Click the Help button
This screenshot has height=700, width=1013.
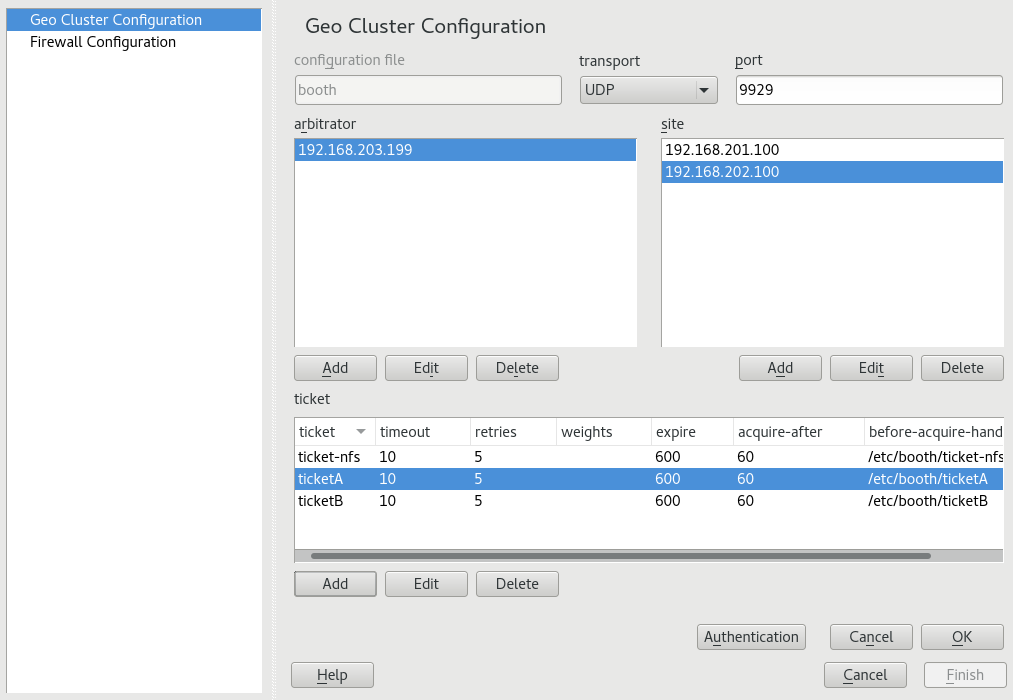point(332,675)
